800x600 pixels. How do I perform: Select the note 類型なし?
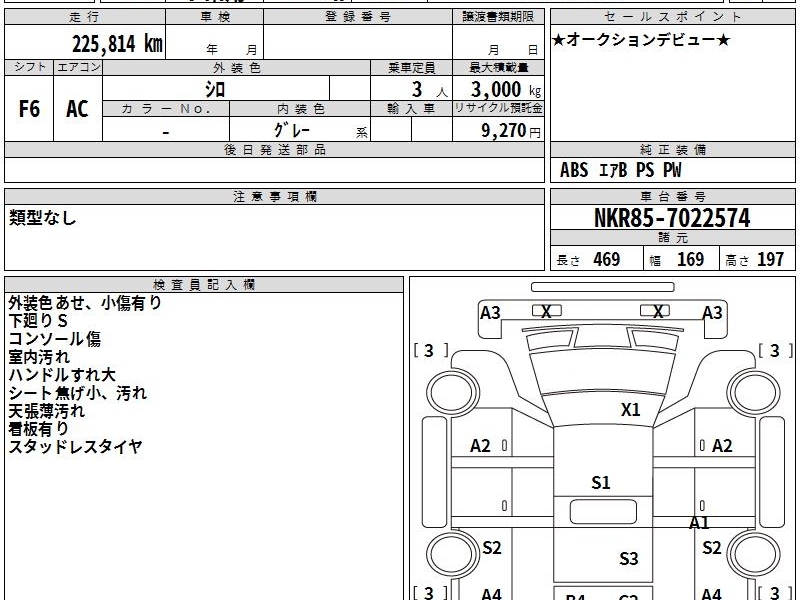[42, 218]
